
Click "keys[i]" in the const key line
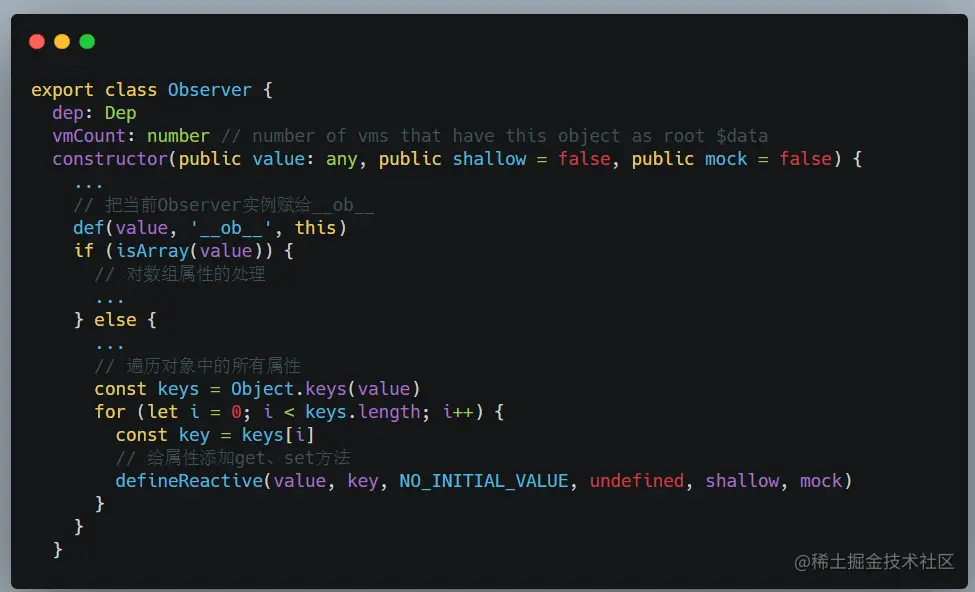pos(278,435)
